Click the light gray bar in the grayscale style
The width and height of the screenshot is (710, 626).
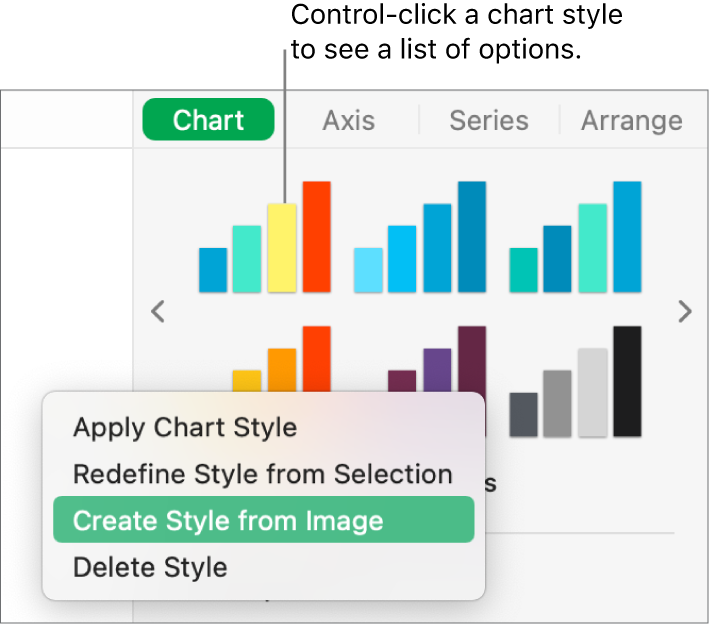tap(592, 392)
